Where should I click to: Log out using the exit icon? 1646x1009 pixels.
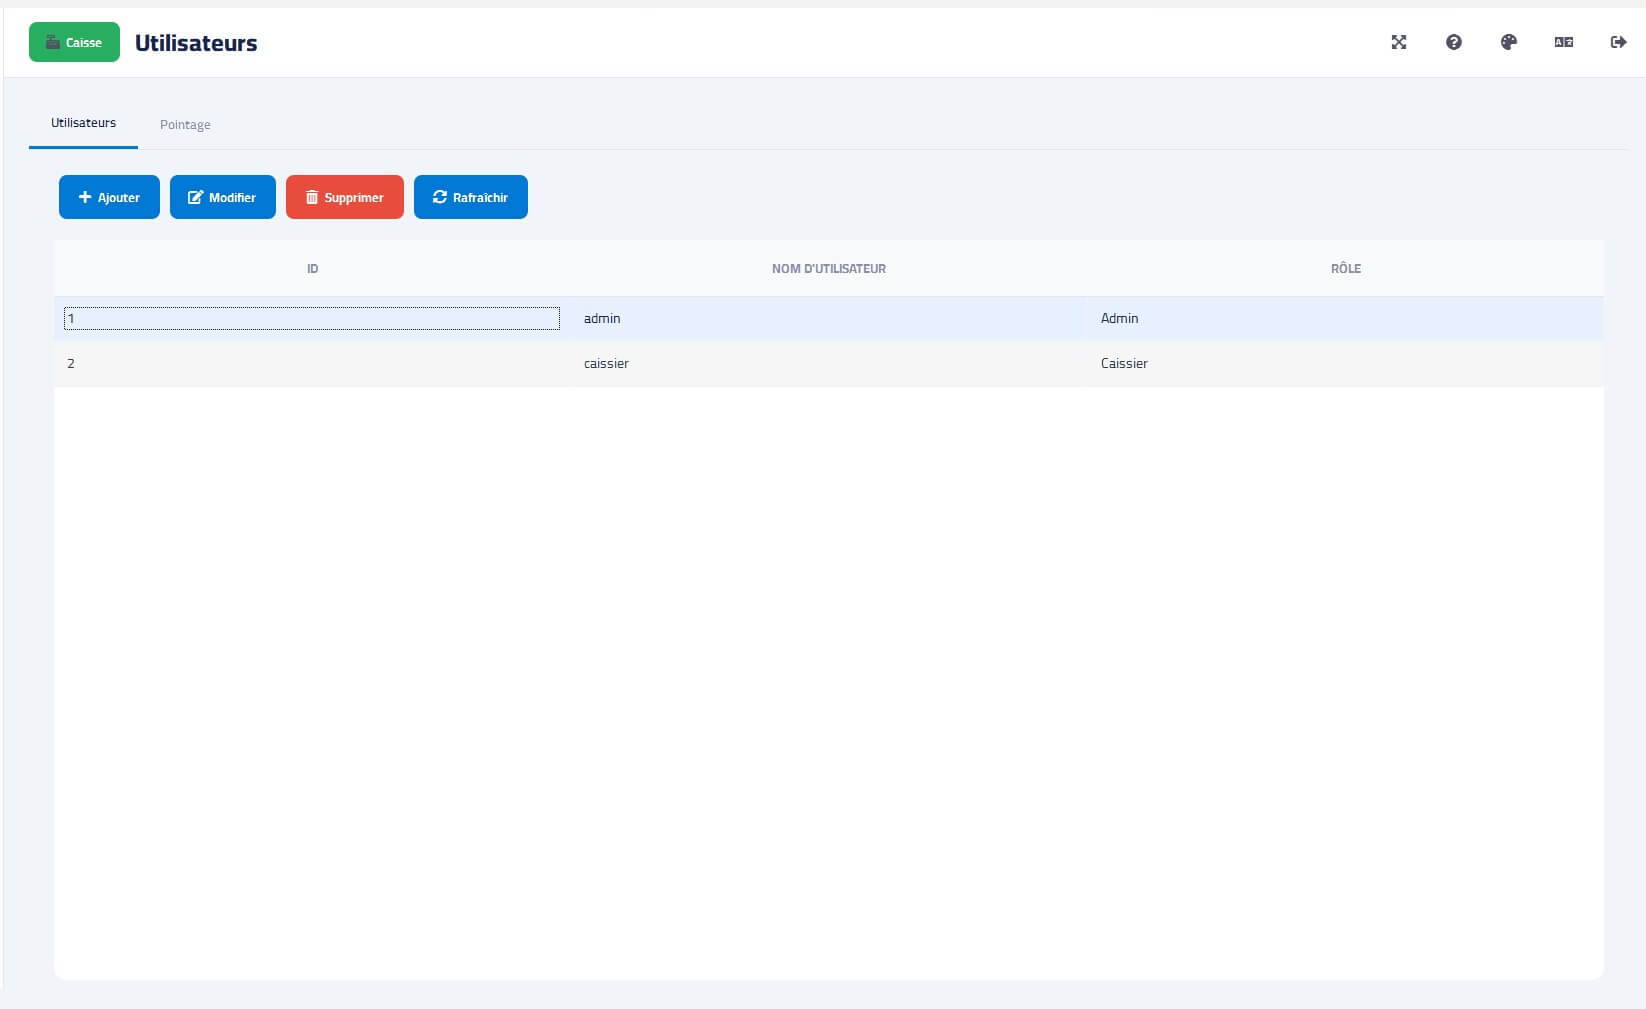point(1618,42)
